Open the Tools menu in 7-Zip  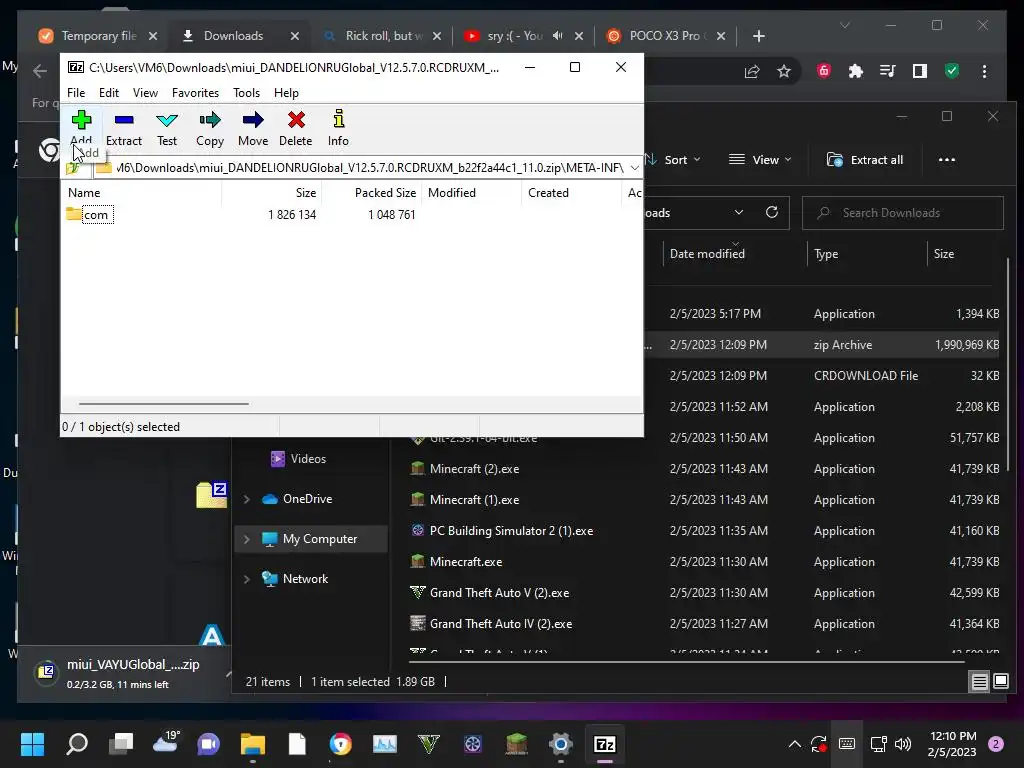(x=246, y=93)
